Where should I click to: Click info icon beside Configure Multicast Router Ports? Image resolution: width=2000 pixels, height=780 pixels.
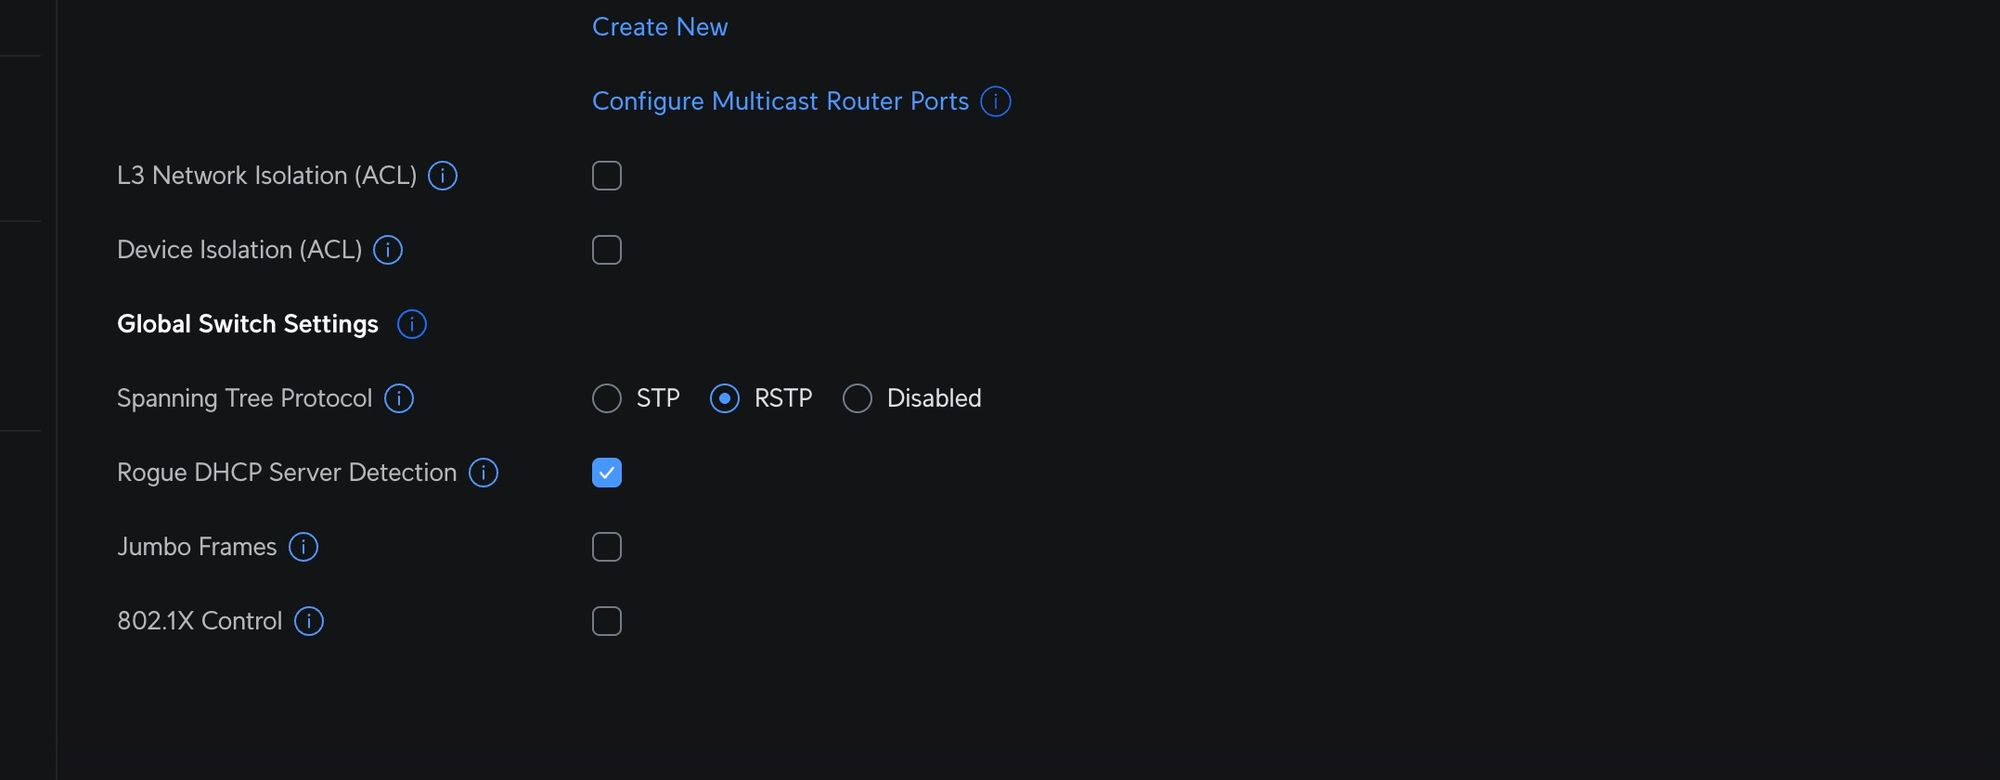click(x=995, y=102)
